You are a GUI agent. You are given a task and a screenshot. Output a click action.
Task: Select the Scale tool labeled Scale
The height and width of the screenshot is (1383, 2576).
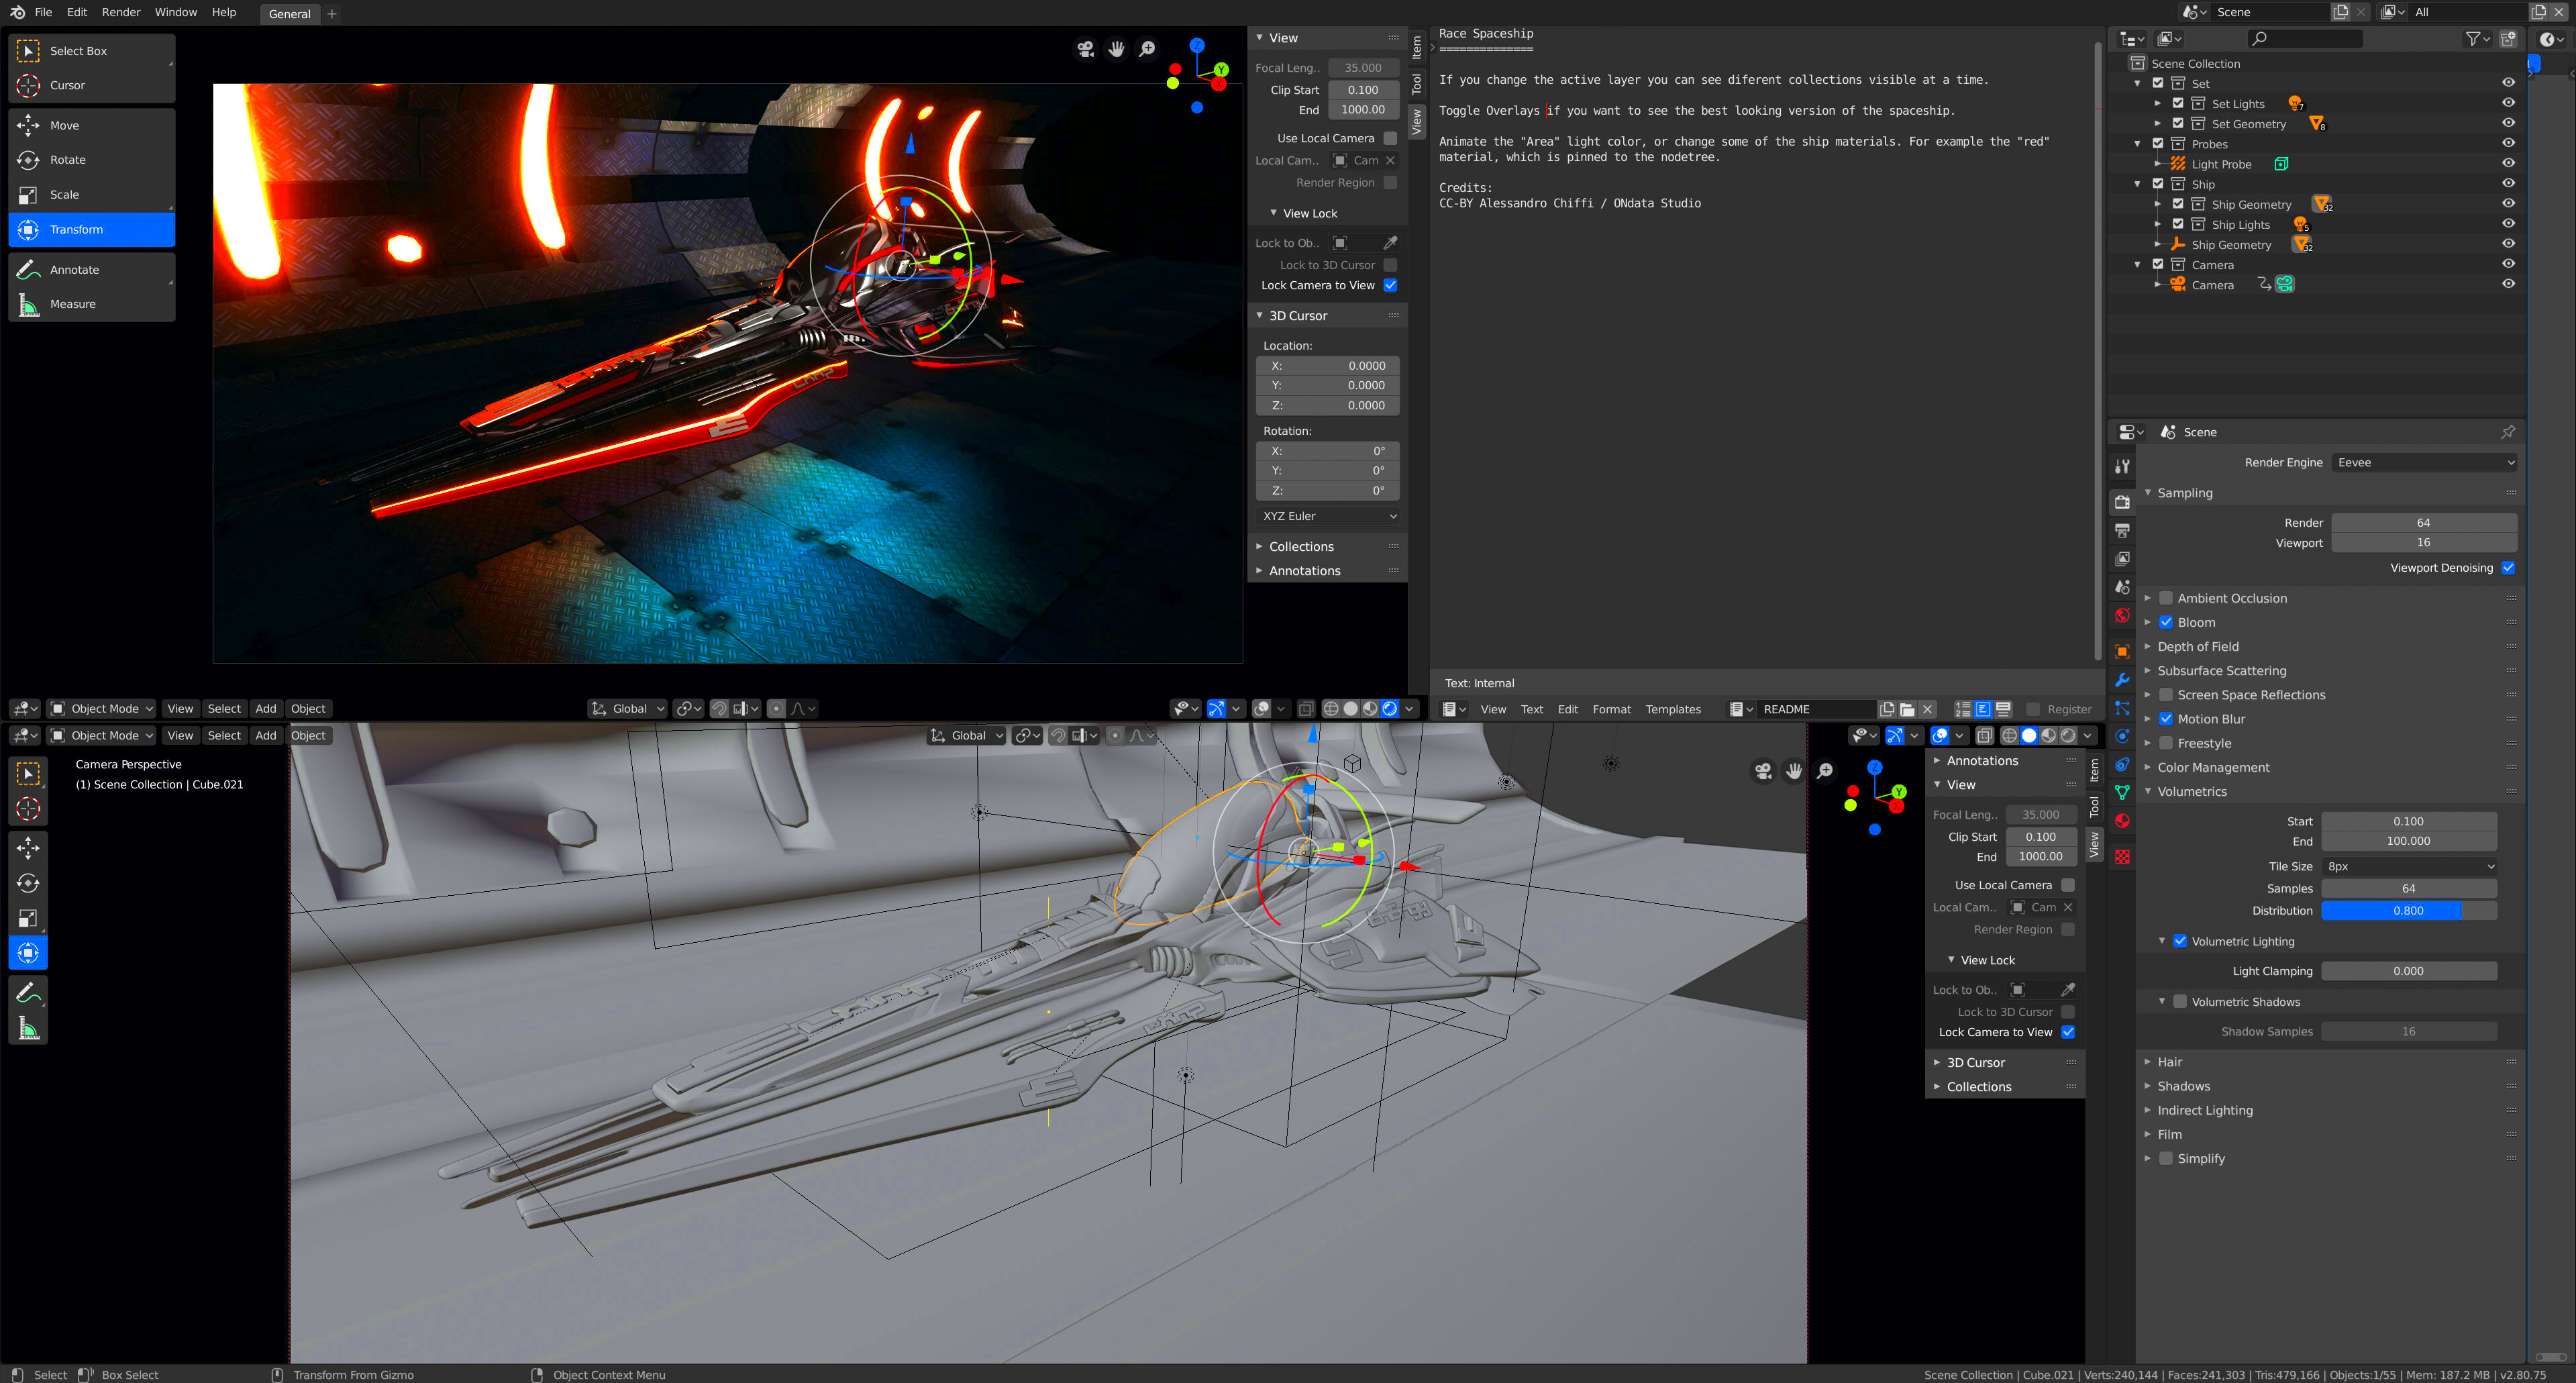[91, 195]
